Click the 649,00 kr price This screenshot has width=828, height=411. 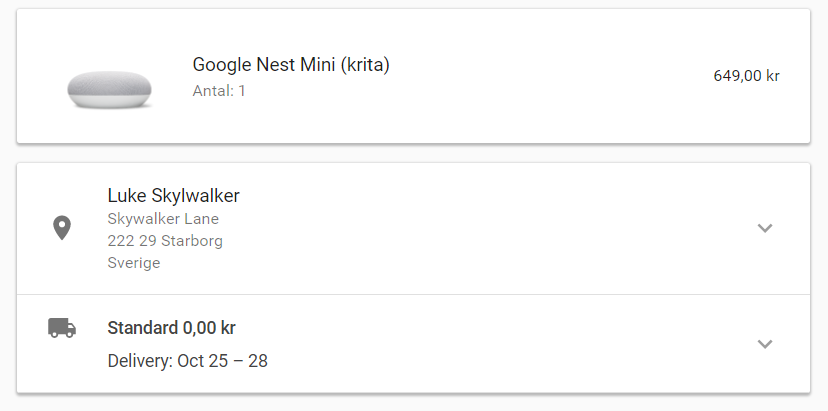coord(746,76)
